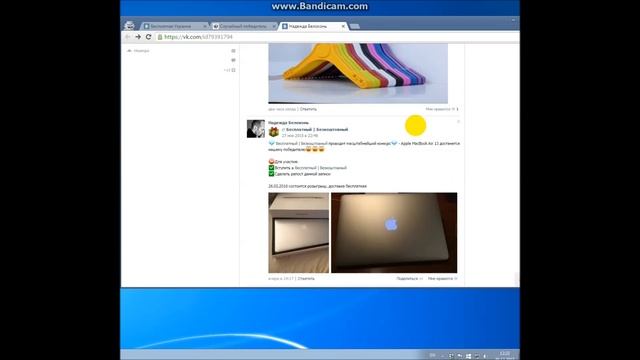Click Ответить under the MacBook post
Screen dimensions: 640x360
[x=306, y=278]
